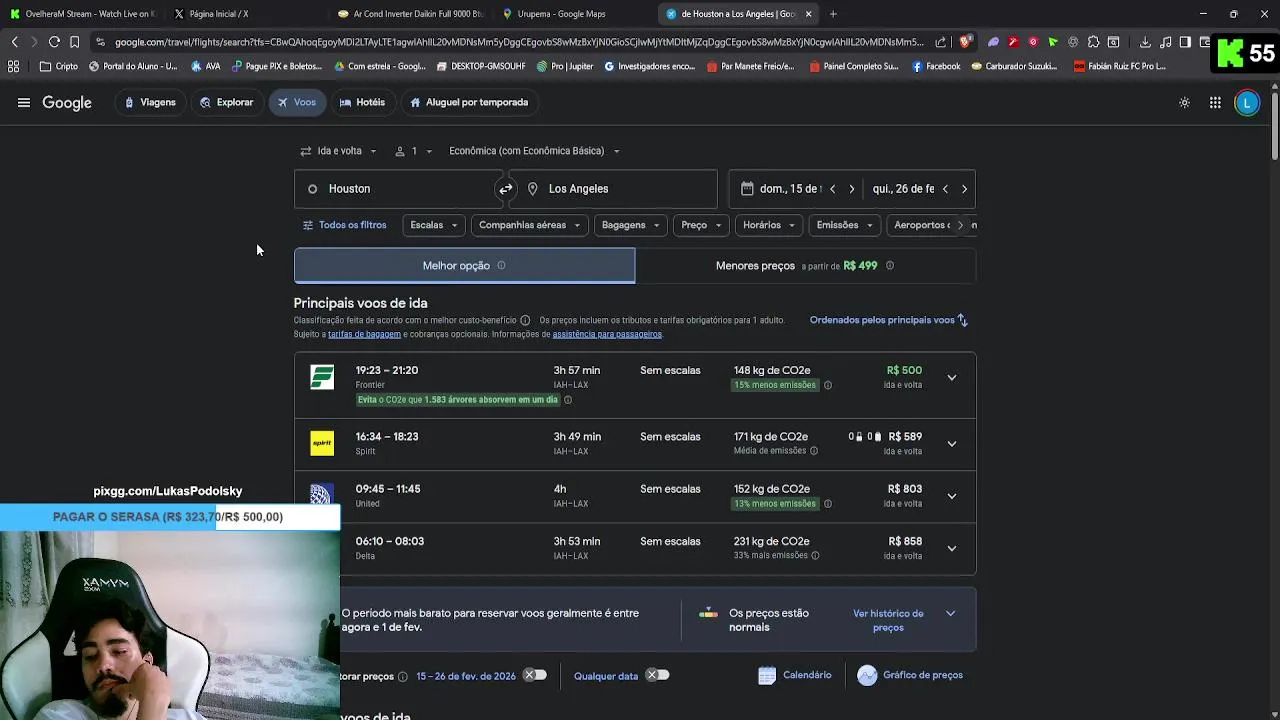Show previous departure date
Image resolution: width=1280 pixels, height=720 pixels.
pyautogui.click(x=832, y=189)
